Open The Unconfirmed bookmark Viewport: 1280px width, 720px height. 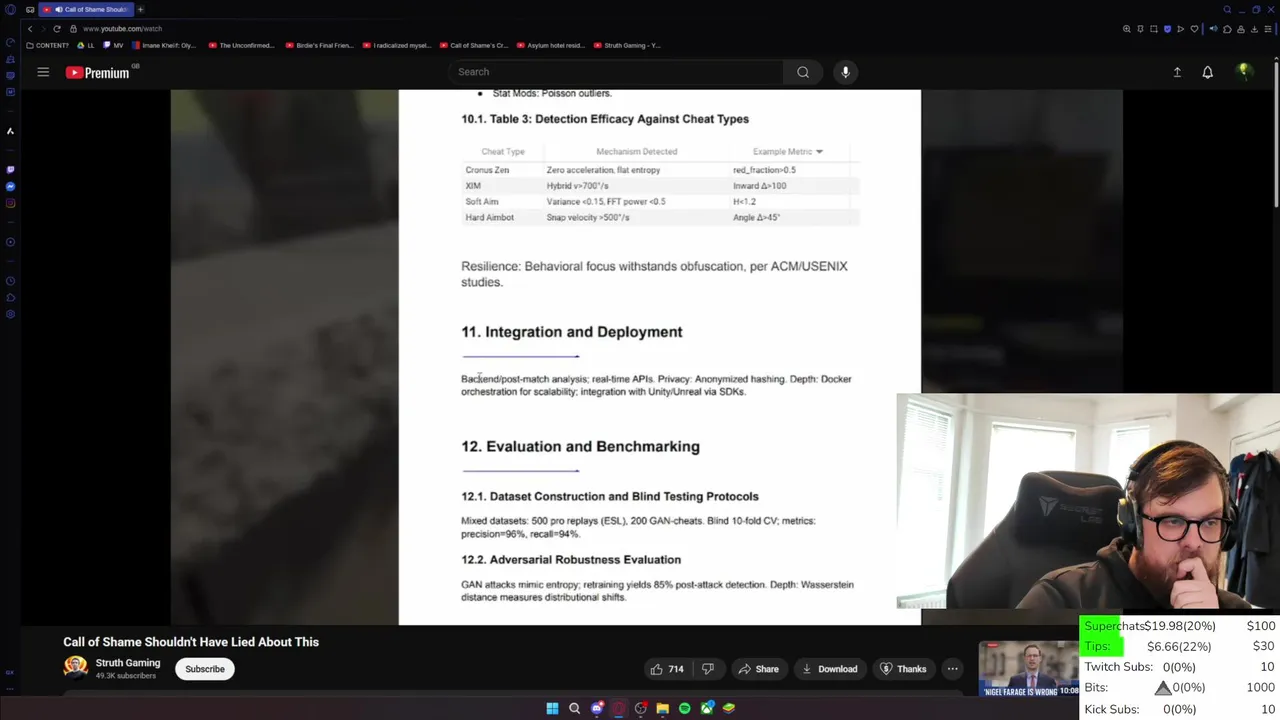pyautogui.click(x=241, y=45)
